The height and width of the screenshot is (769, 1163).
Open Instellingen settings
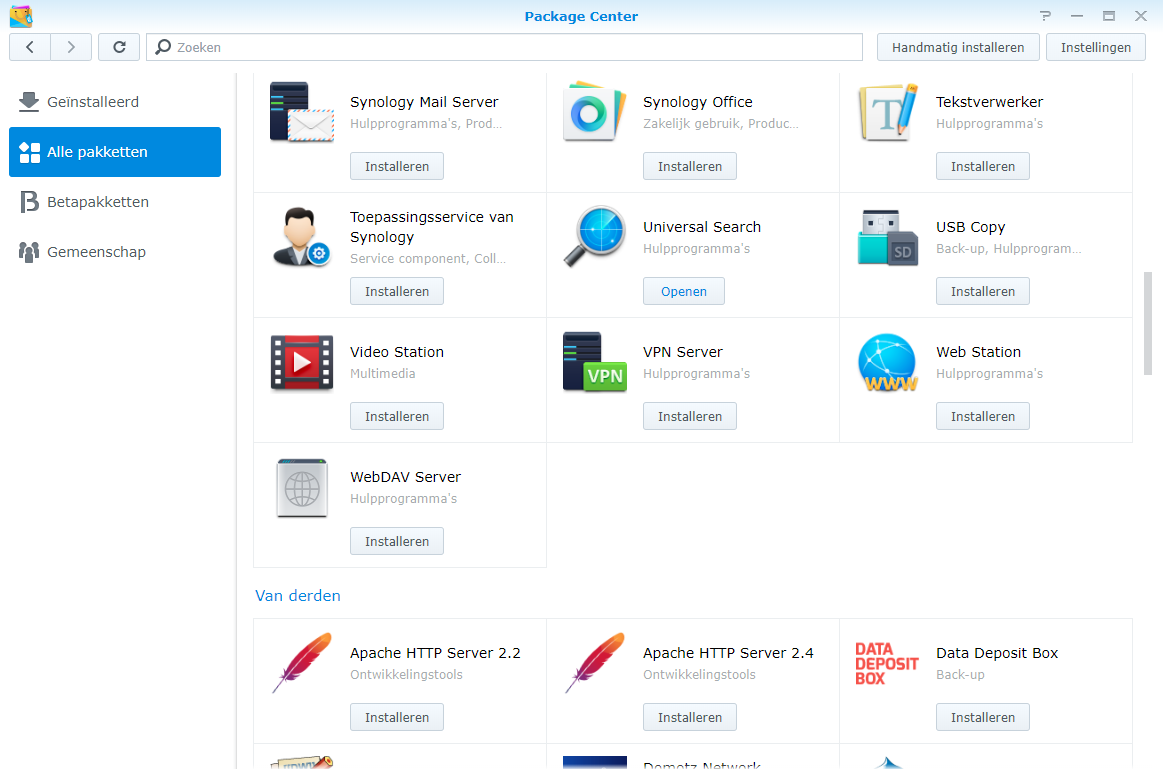[1096, 47]
